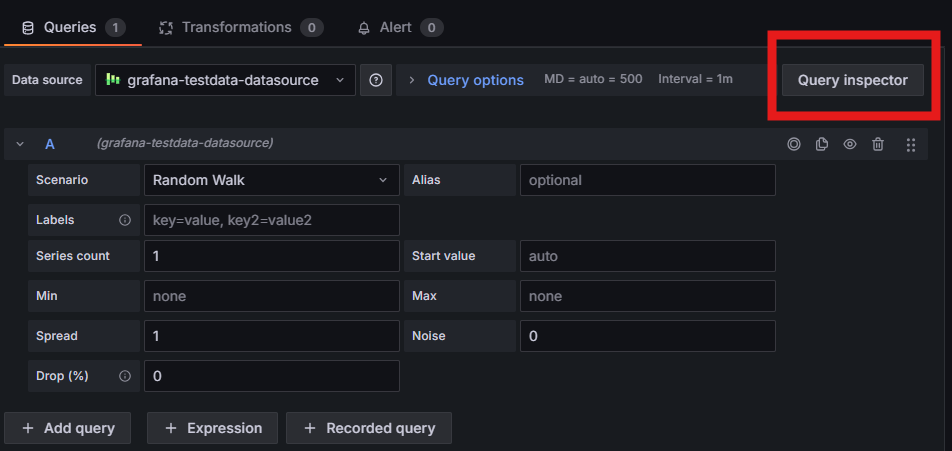Viewport: 952px width, 451px height.
Task: Click the Spread input field
Action: [x=271, y=336]
